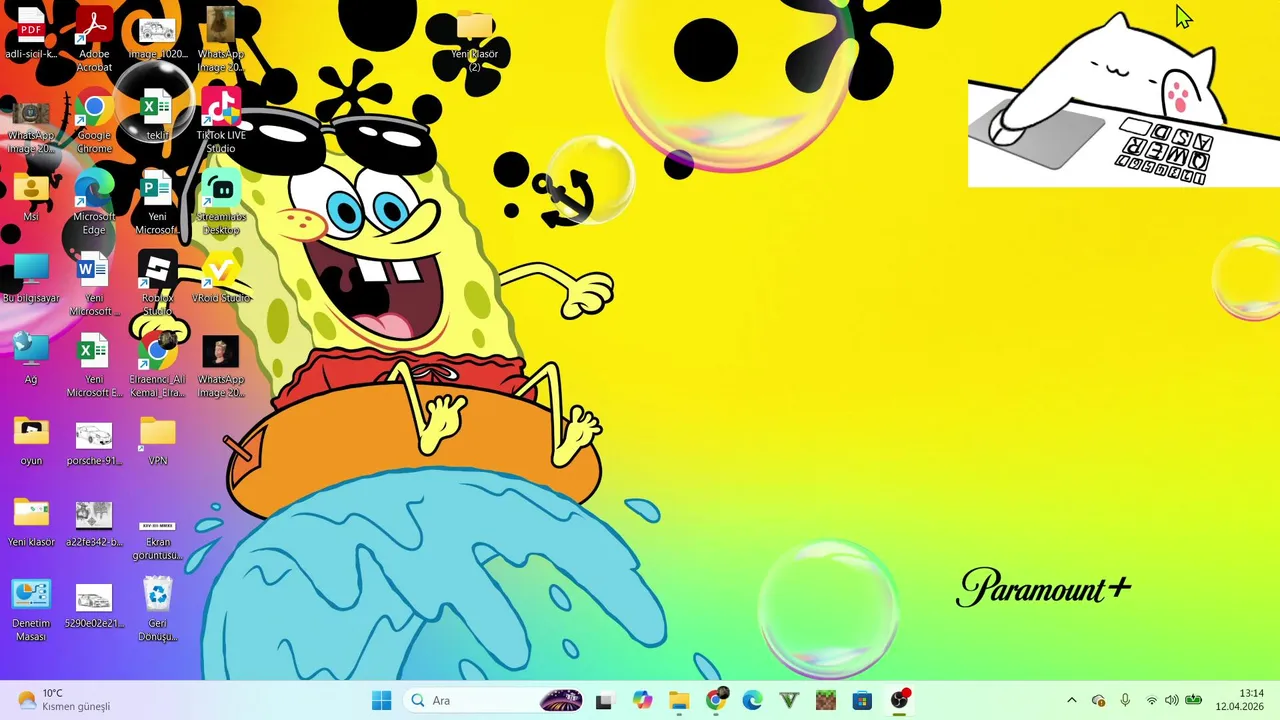Select the a22fe342-b... image file
Image resolution: width=1280 pixels, height=720 pixels.
tap(94, 523)
